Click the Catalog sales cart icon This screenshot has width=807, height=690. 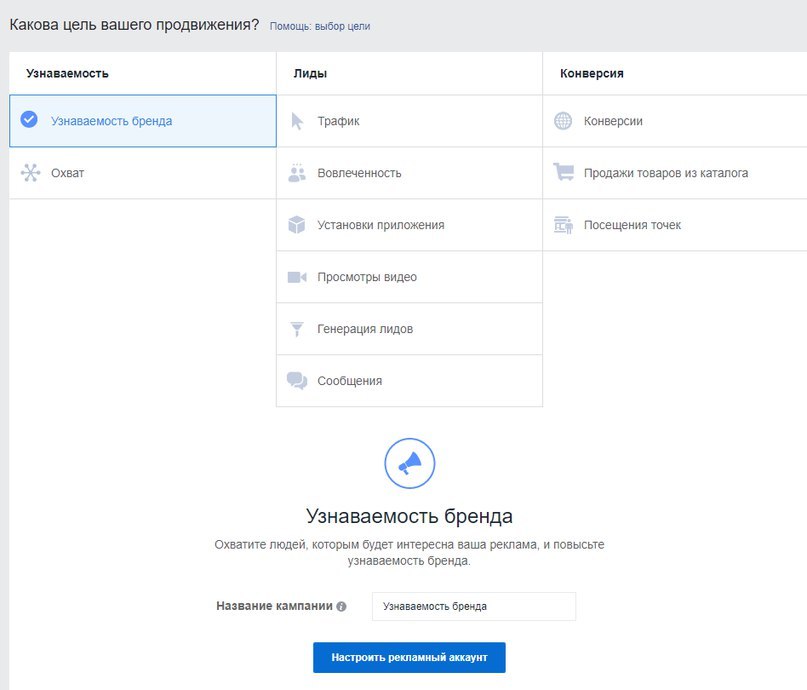pos(563,173)
